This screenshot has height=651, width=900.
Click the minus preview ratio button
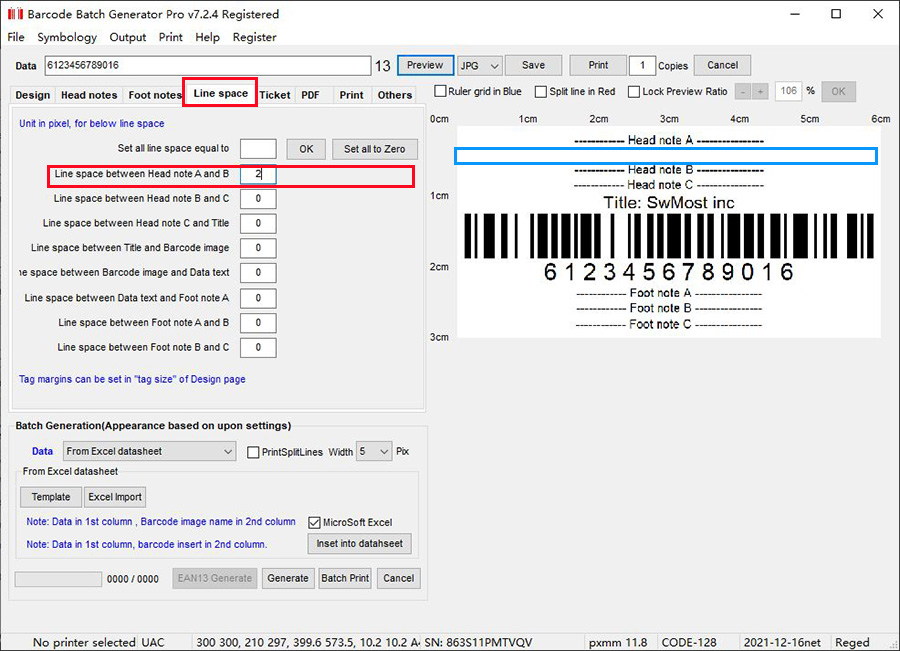tap(743, 91)
